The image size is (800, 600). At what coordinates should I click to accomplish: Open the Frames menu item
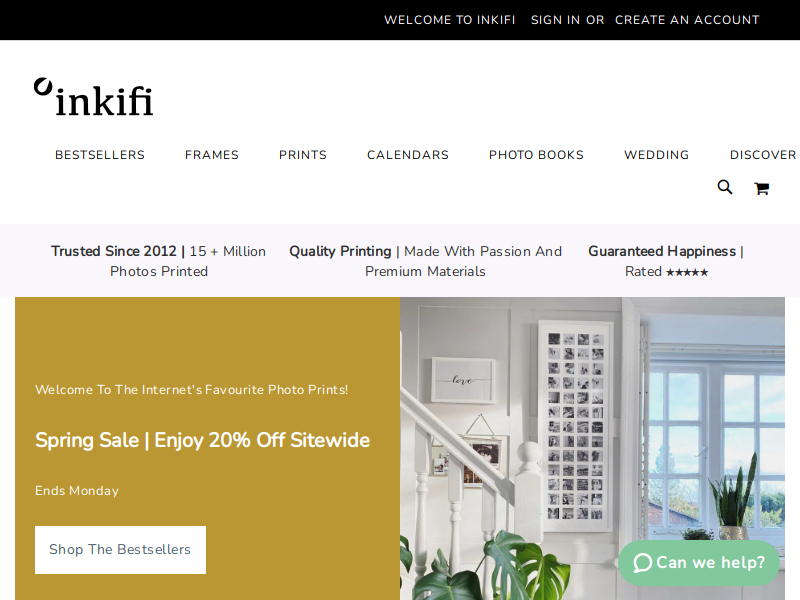pos(212,155)
